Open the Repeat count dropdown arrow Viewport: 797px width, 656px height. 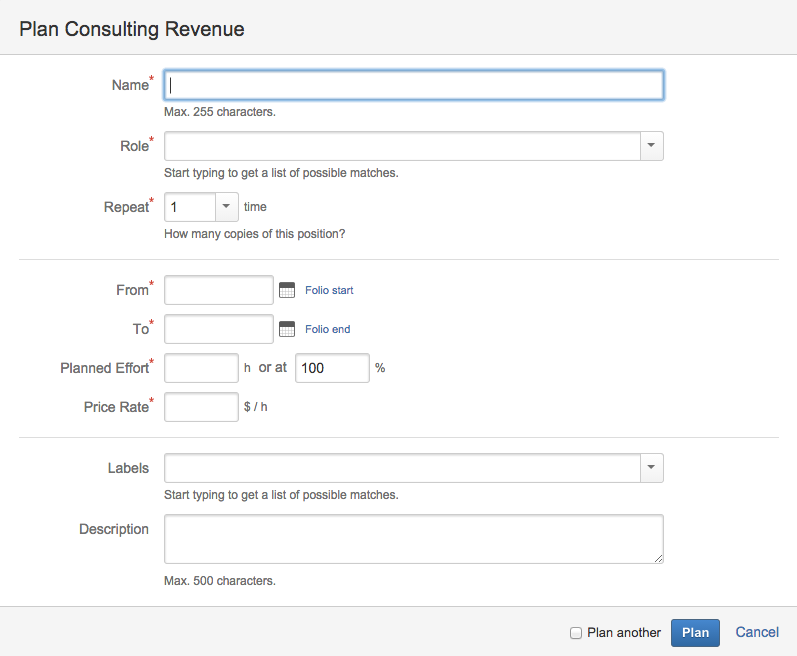[226, 207]
